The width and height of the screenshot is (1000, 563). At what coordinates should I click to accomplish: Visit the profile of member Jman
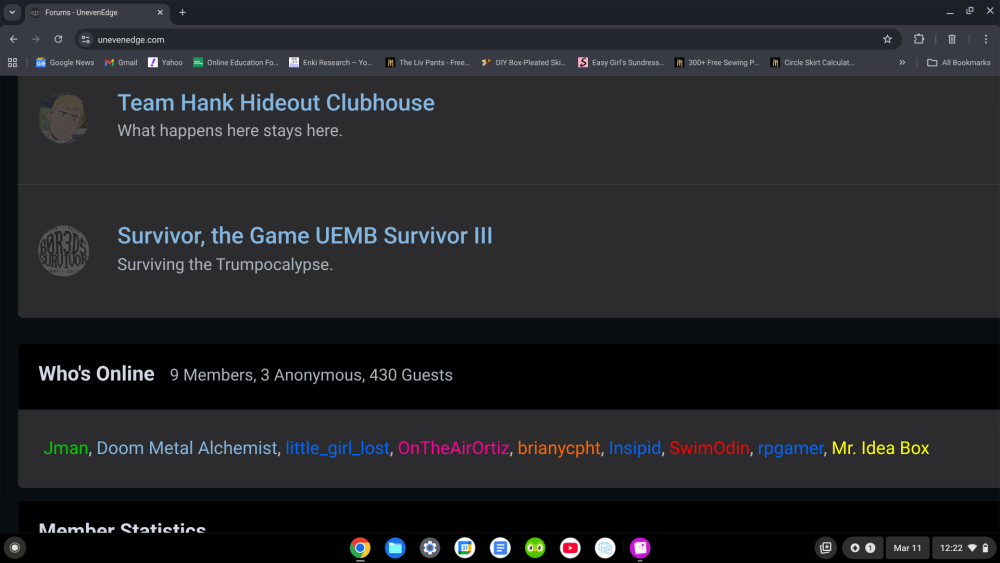click(x=66, y=448)
